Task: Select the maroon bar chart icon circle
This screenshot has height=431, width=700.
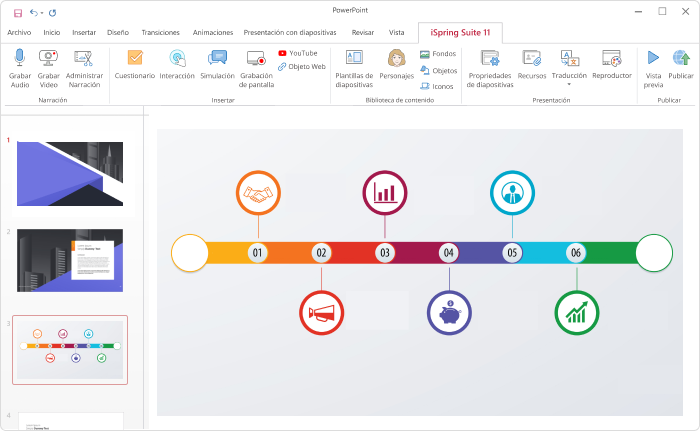Action: coord(385,193)
